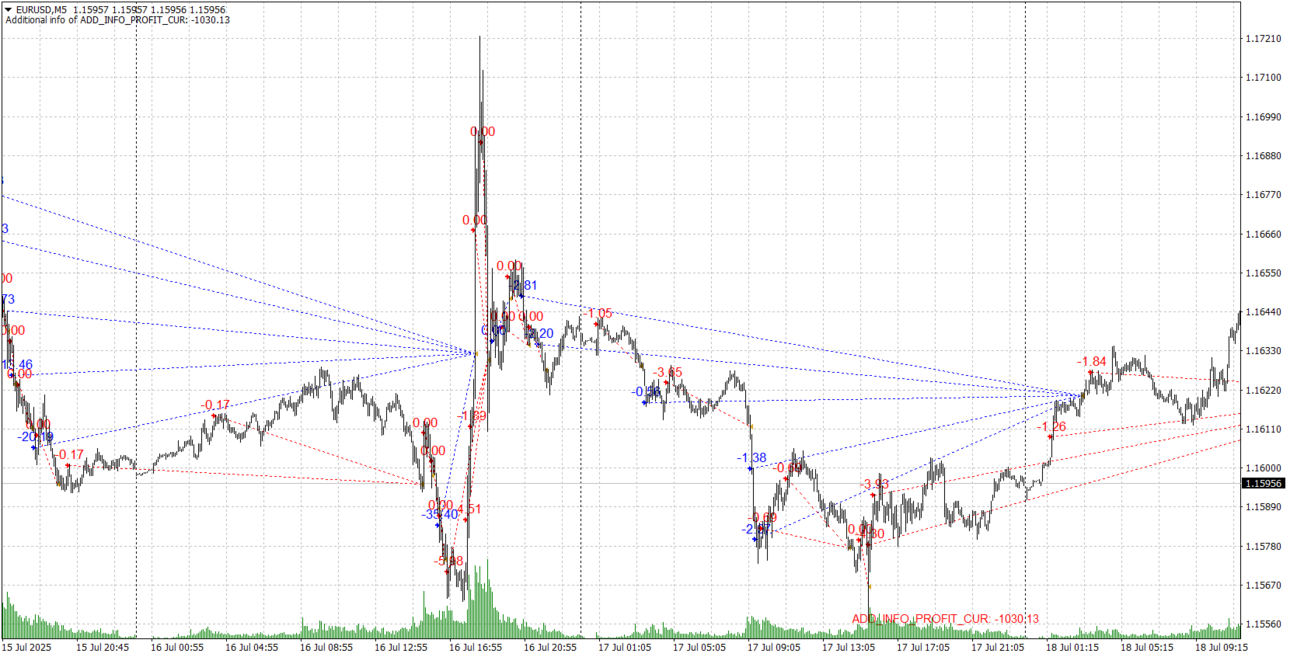Click the 15 Jul 2025 time label
The image size is (1290, 657).
point(26,647)
